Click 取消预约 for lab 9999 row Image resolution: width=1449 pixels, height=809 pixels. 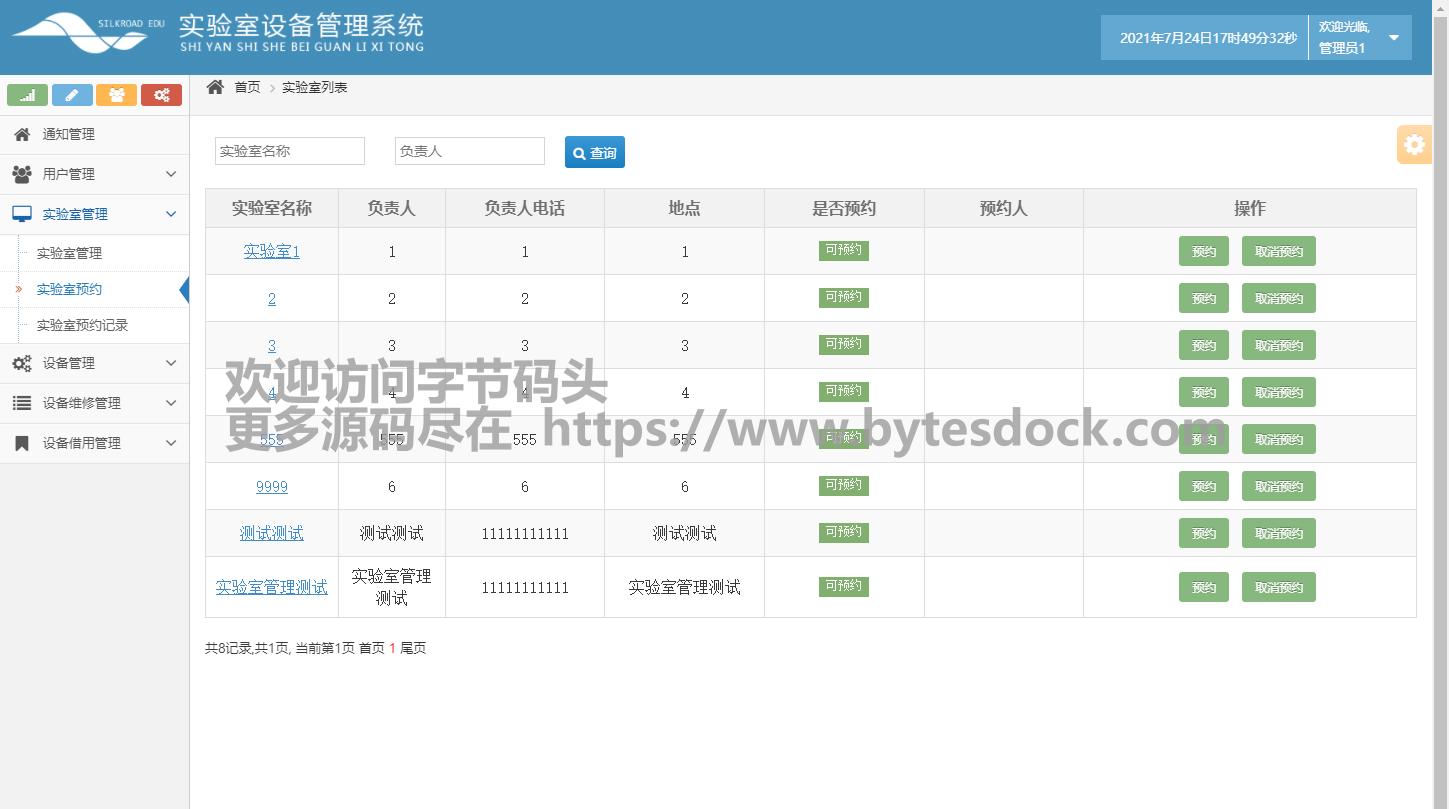coord(1278,487)
